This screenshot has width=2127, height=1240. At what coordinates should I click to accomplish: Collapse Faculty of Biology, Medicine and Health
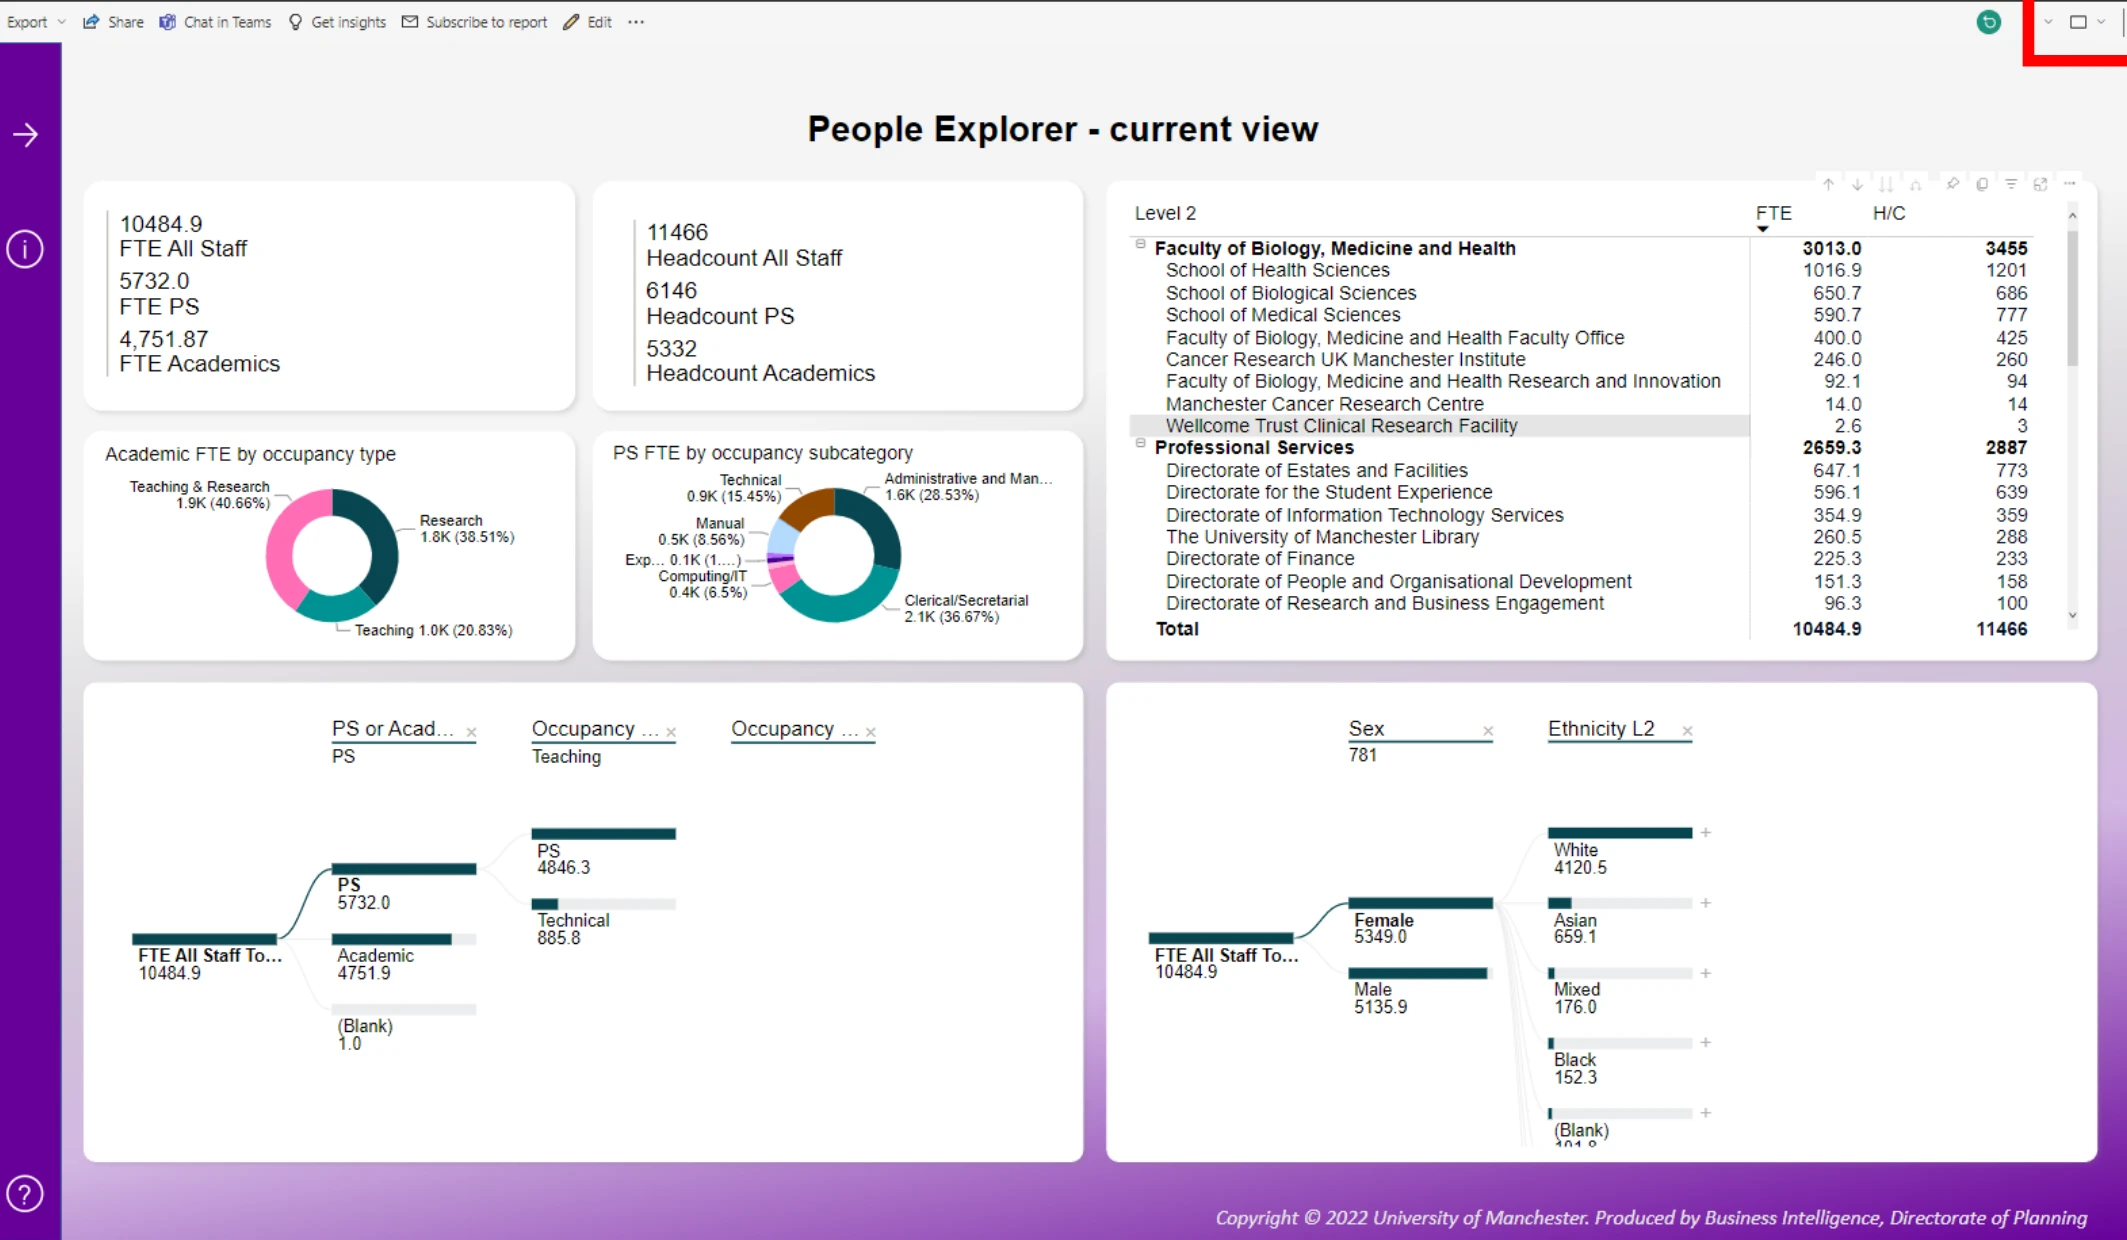coord(1140,243)
